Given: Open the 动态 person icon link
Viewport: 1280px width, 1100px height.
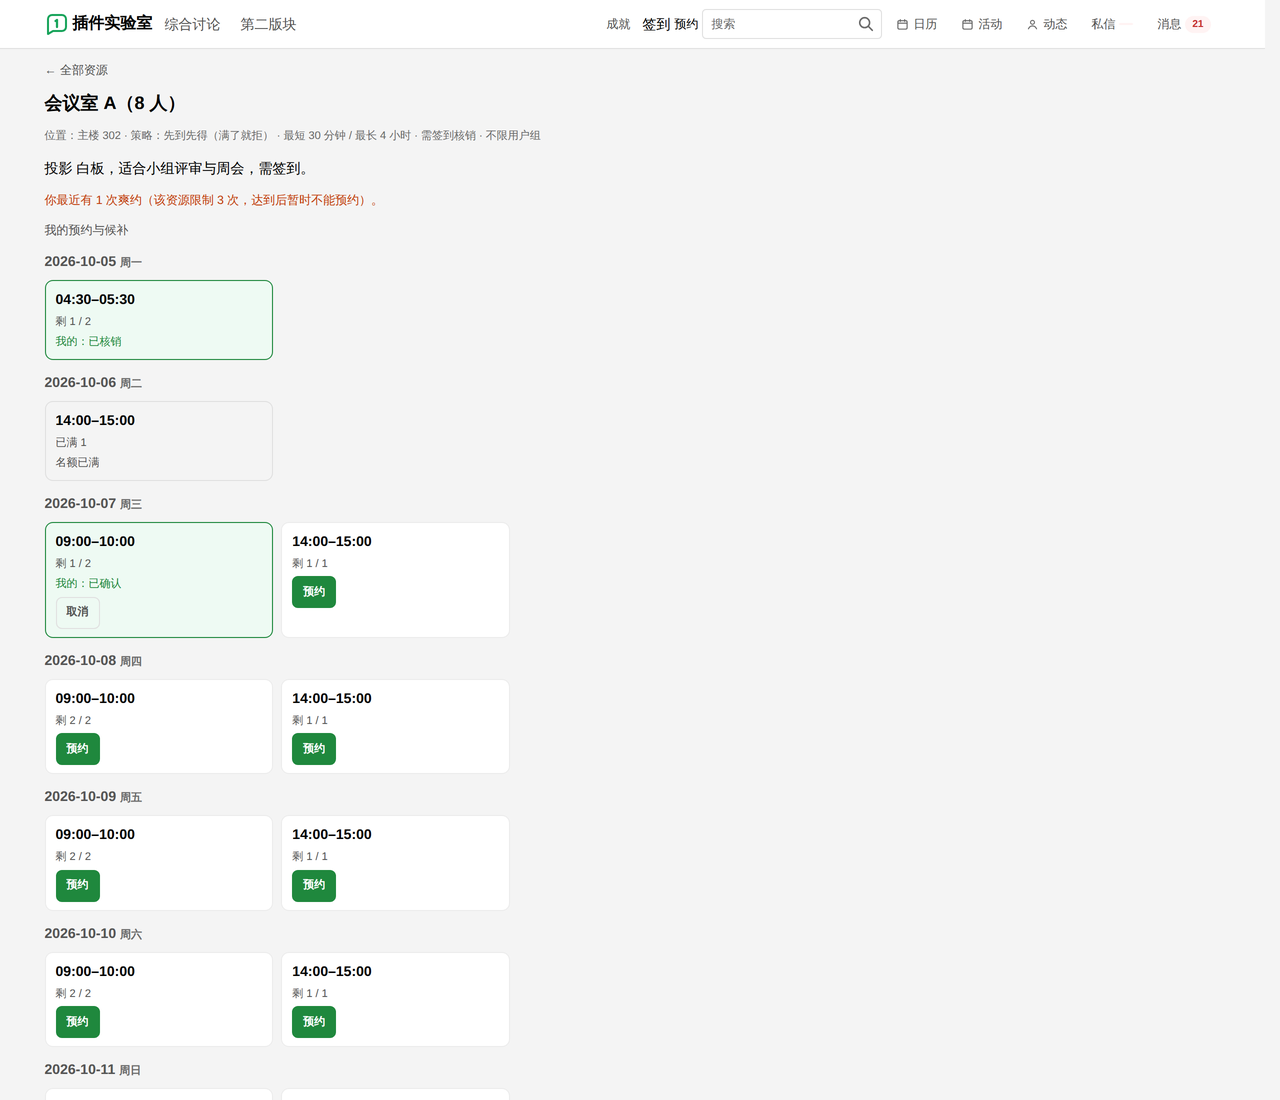Looking at the screenshot, I should [x=1047, y=24].
